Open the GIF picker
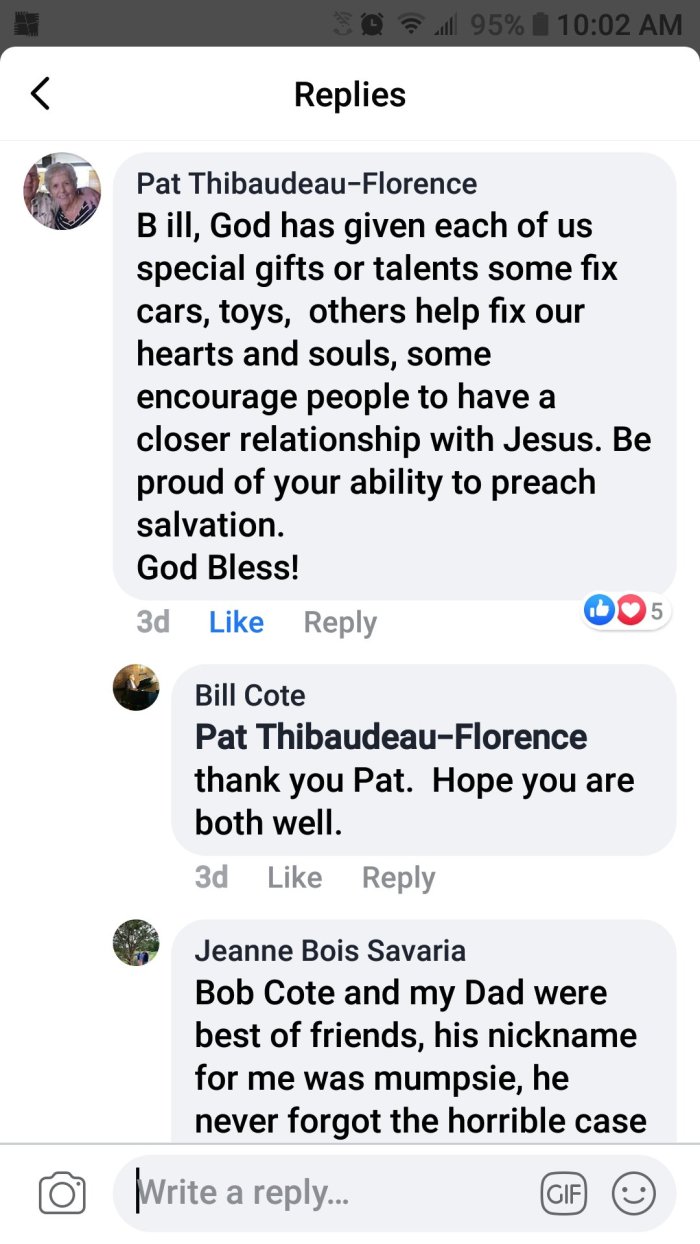 pos(563,1194)
